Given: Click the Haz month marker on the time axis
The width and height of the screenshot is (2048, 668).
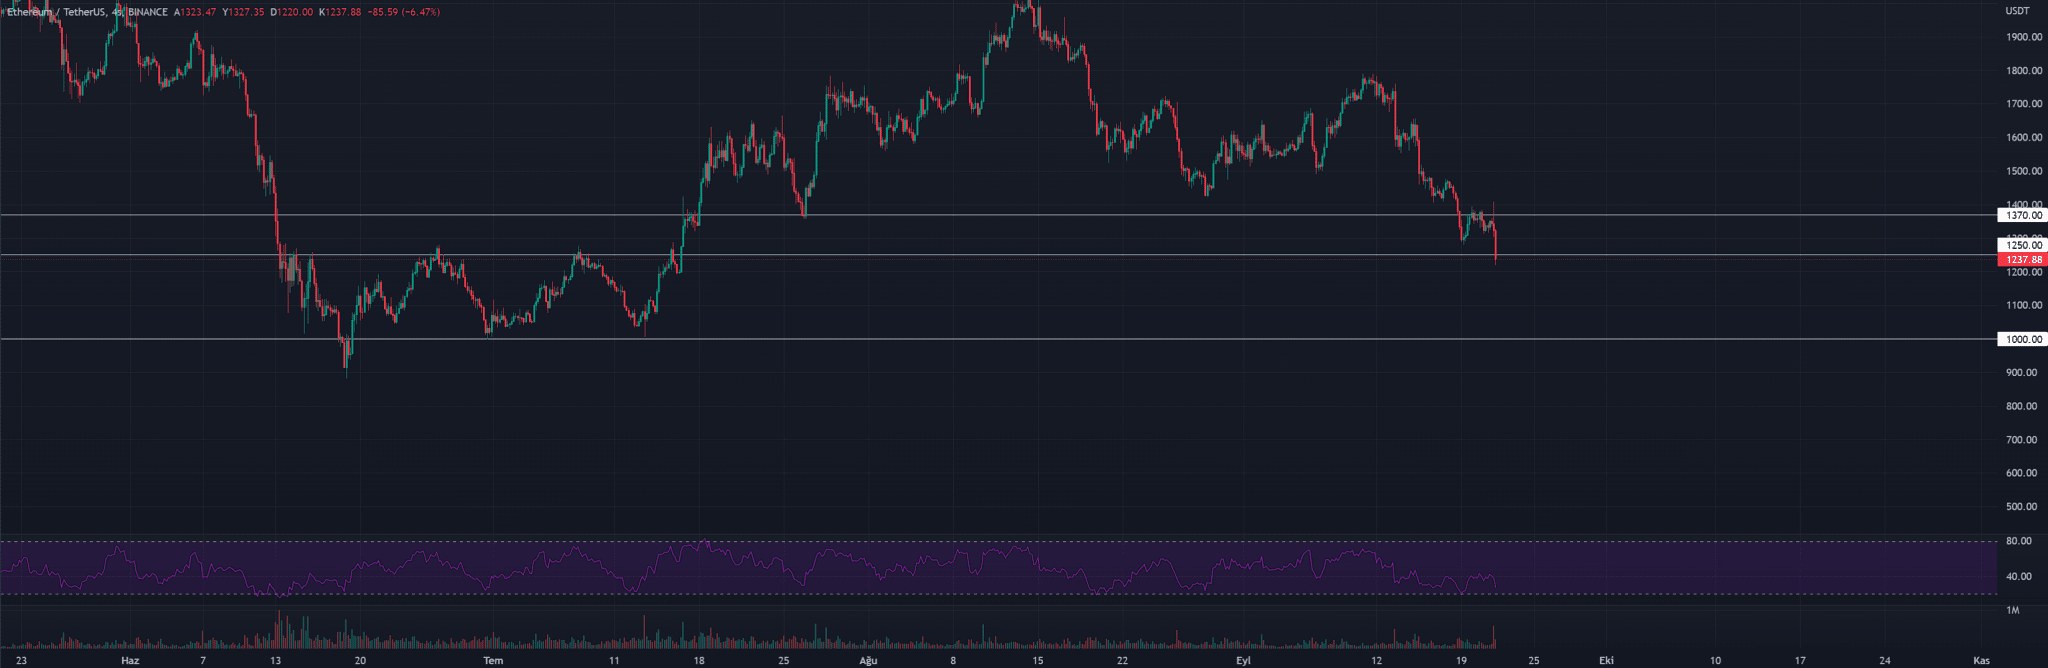Looking at the screenshot, I should tap(129, 661).
